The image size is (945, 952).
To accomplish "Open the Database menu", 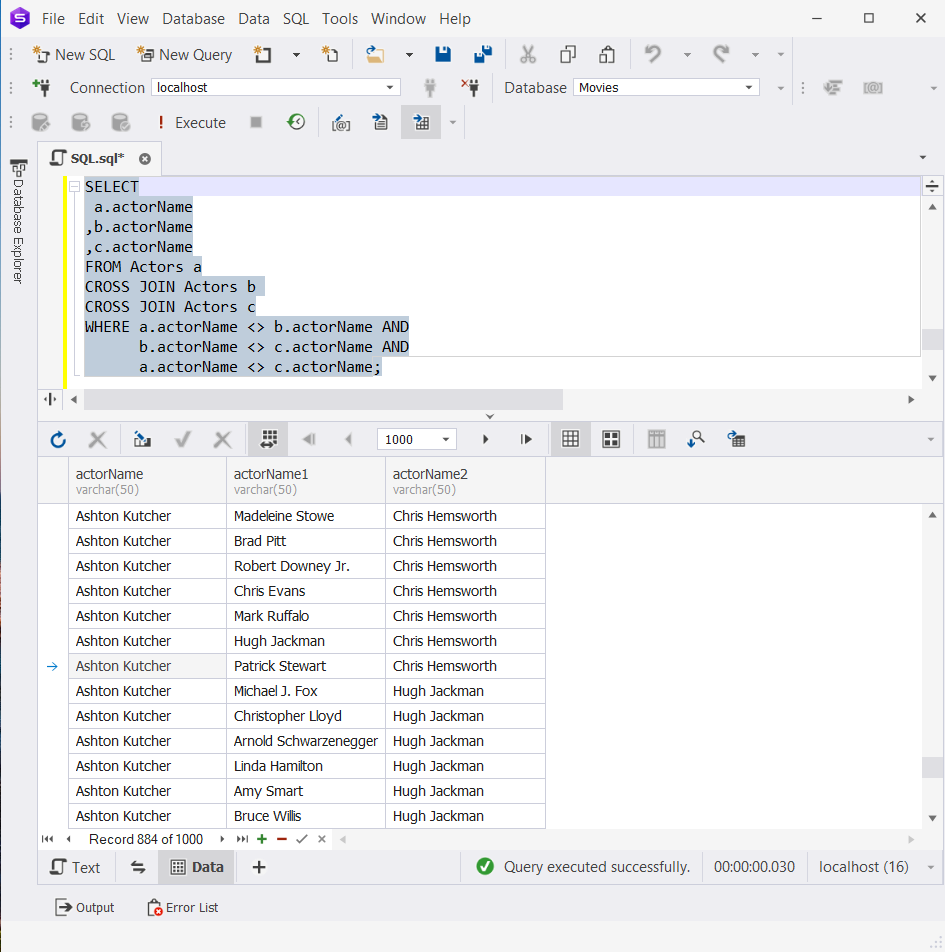I will [x=193, y=19].
